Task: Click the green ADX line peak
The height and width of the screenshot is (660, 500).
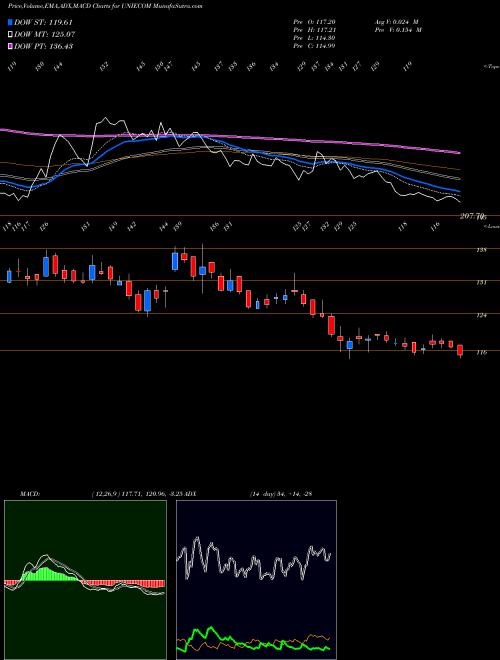Action: coord(212,628)
